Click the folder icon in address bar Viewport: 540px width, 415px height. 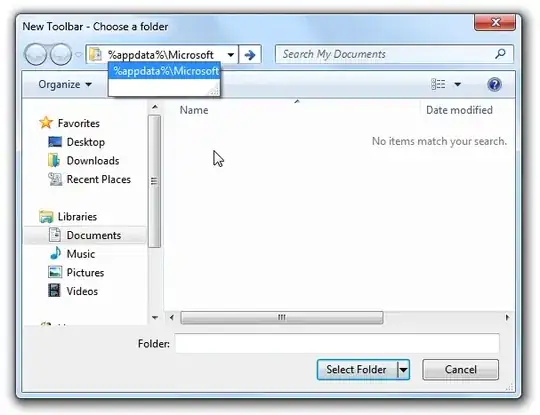[x=95, y=54]
